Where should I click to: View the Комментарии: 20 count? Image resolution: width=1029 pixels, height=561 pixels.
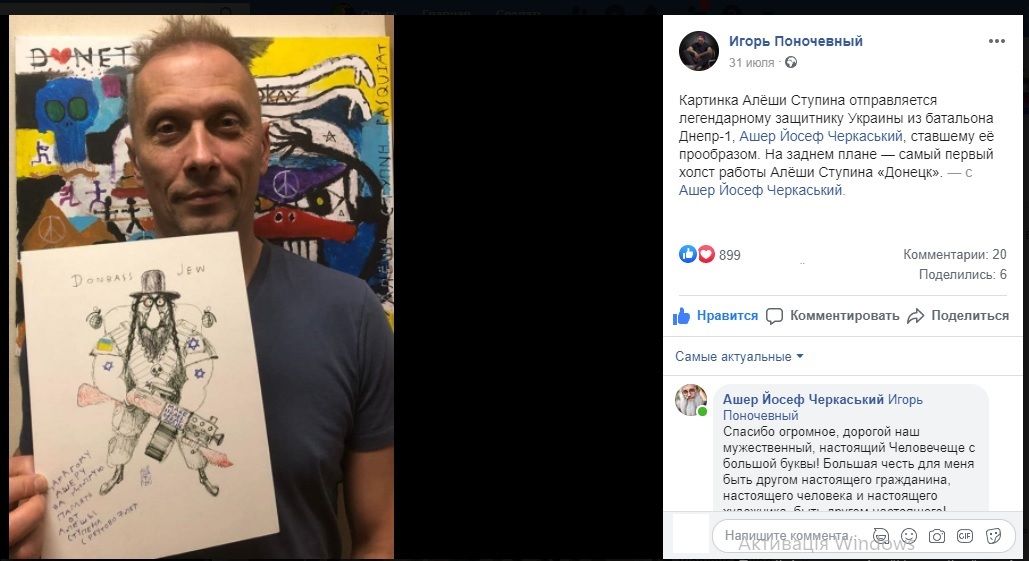tap(954, 254)
